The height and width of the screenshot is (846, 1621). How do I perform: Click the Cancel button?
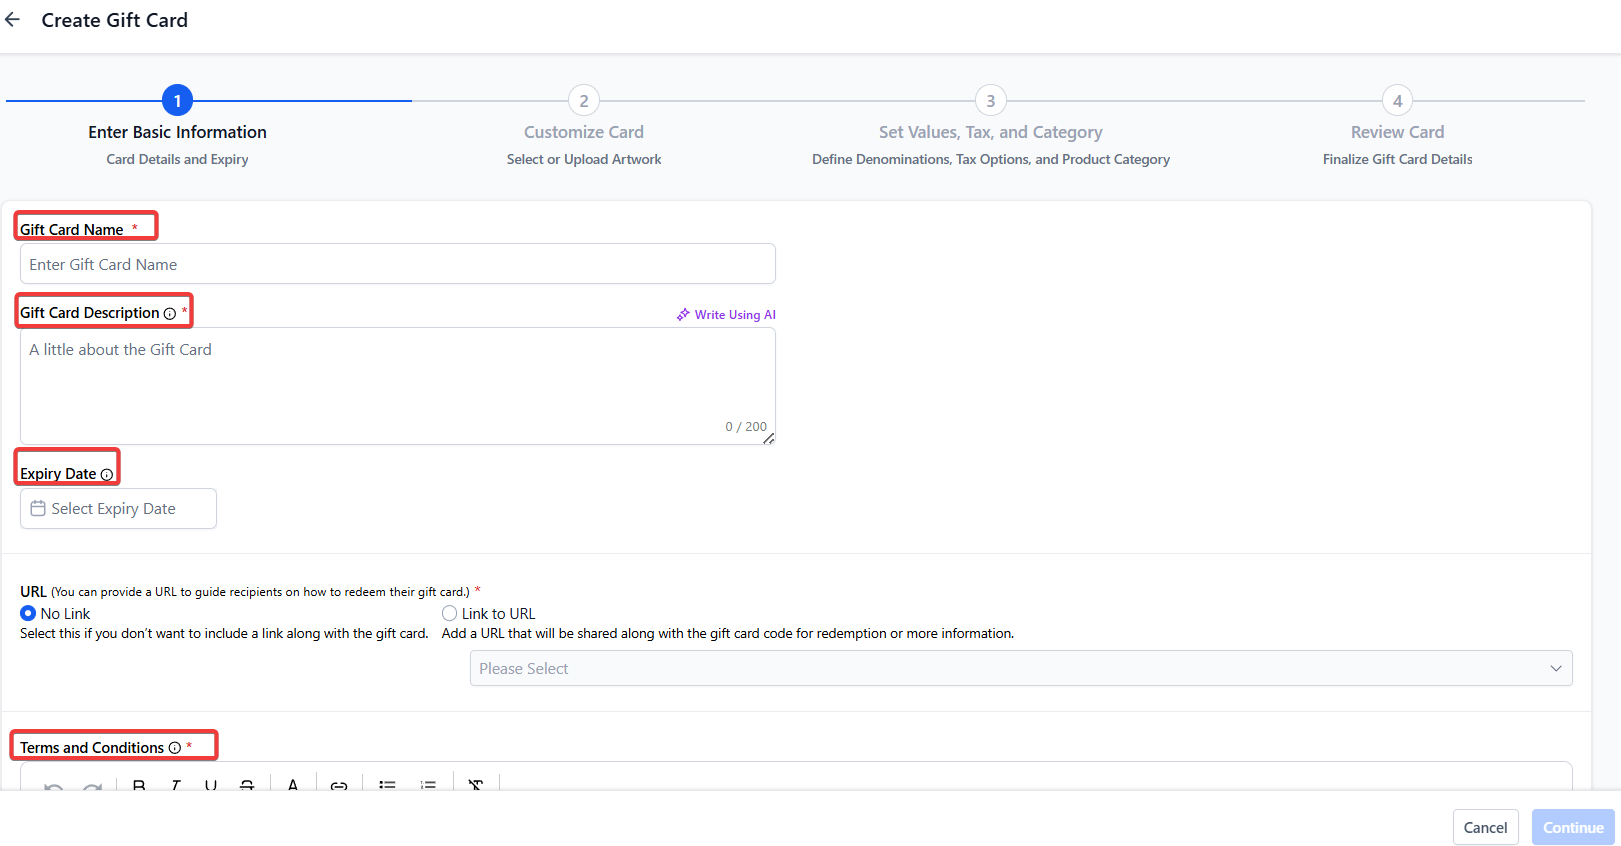(1485, 827)
